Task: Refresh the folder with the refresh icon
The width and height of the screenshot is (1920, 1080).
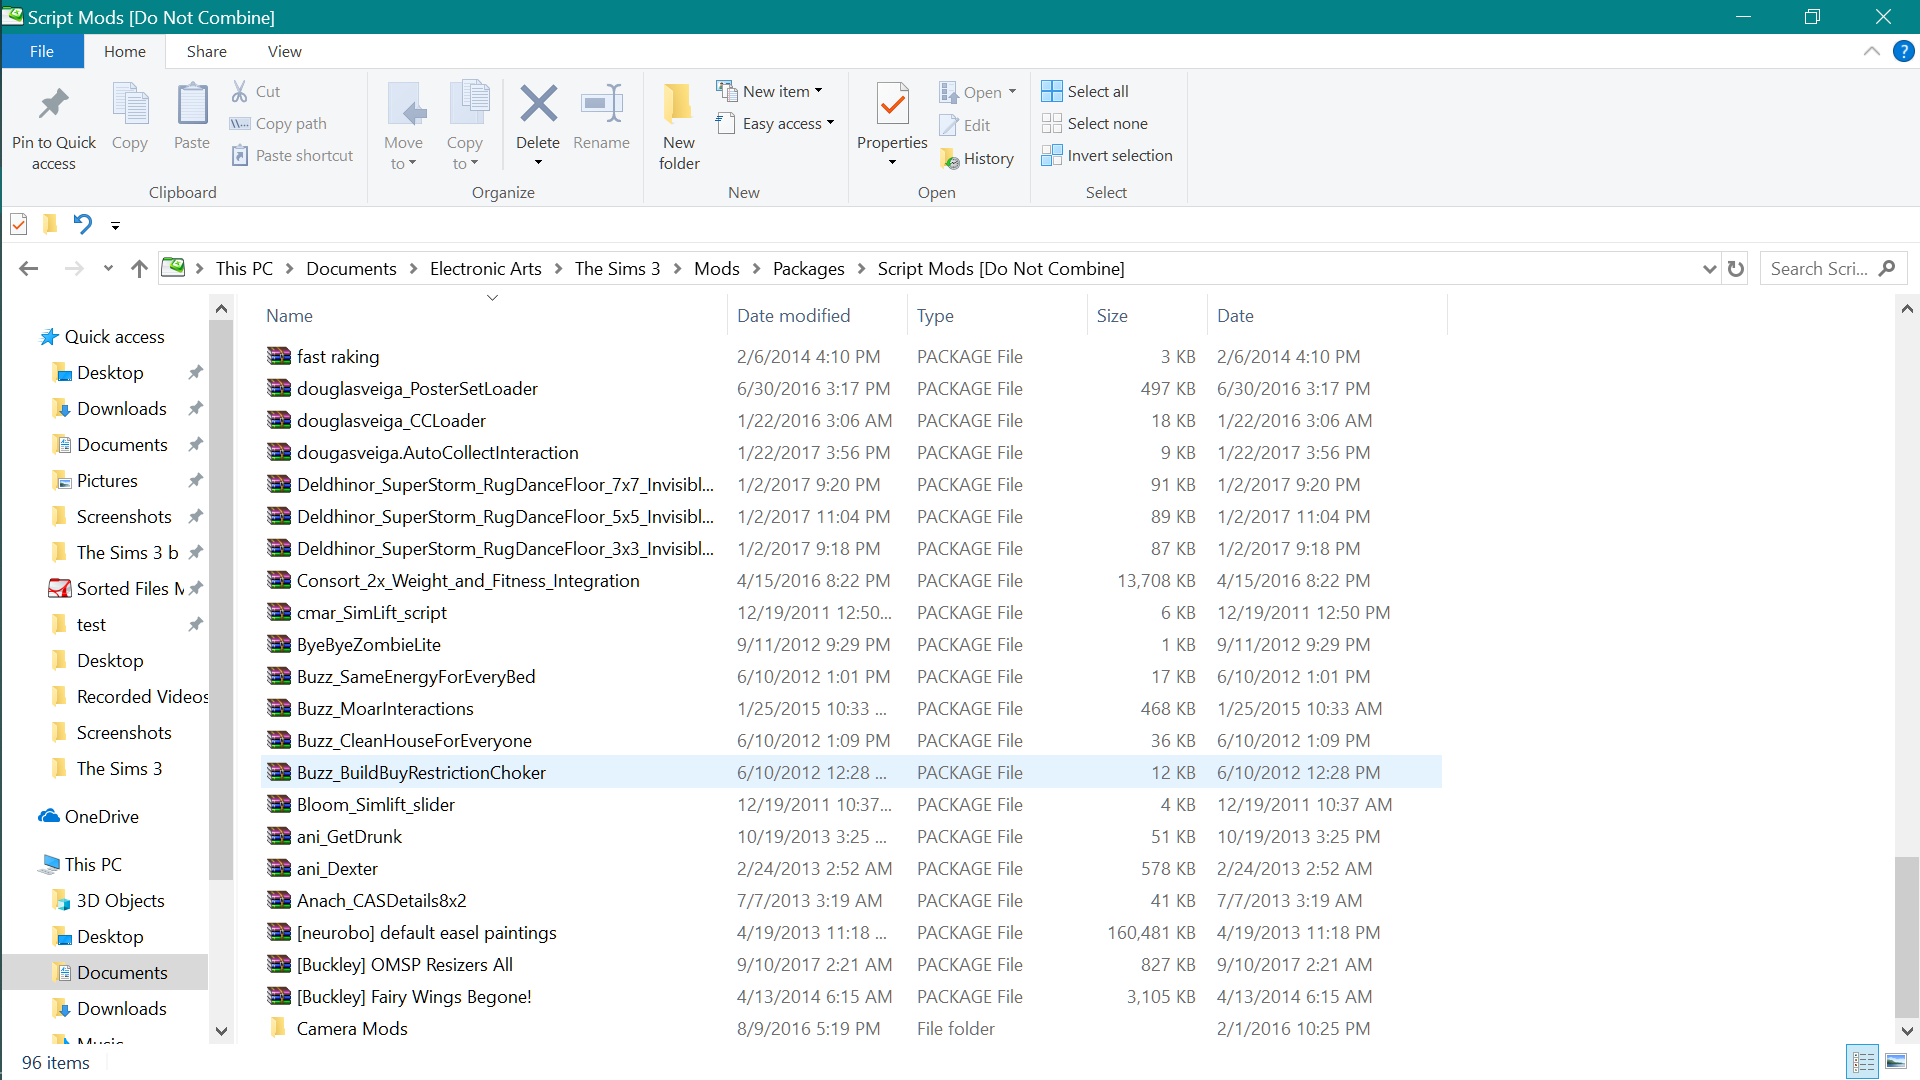Action: pyautogui.click(x=1736, y=268)
